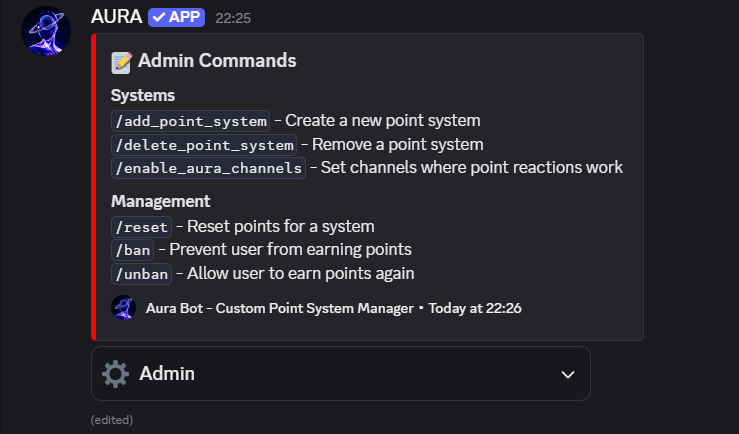Expand the Admin dropdown chevron
Image resolution: width=739 pixels, height=434 pixels.
tap(568, 375)
